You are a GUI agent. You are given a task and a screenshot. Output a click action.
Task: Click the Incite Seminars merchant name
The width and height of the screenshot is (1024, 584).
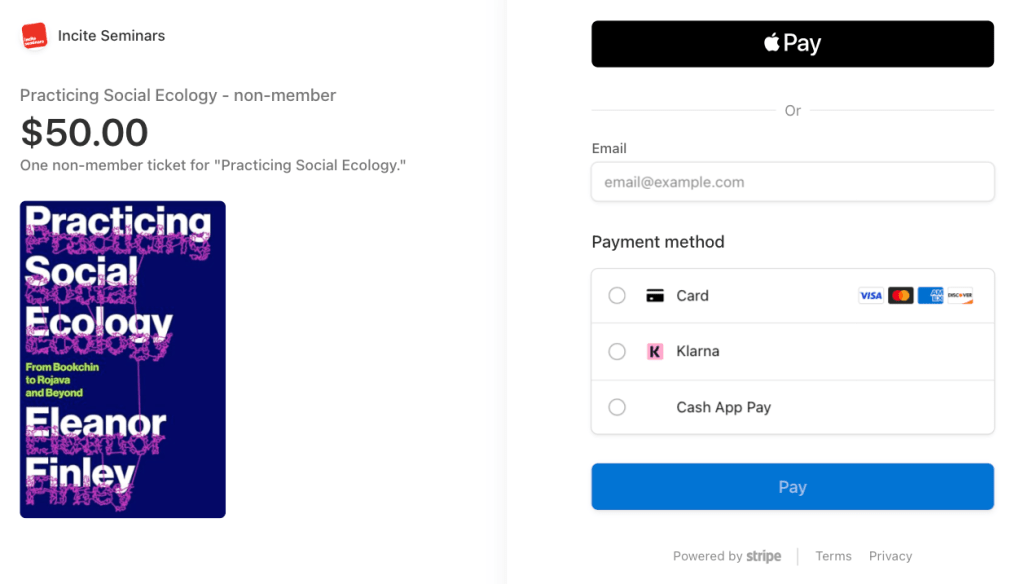(x=111, y=36)
